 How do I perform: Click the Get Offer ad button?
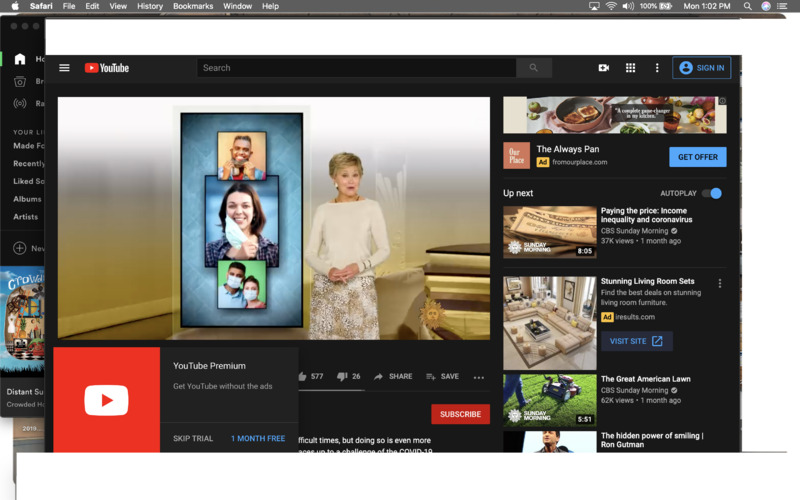(697, 157)
